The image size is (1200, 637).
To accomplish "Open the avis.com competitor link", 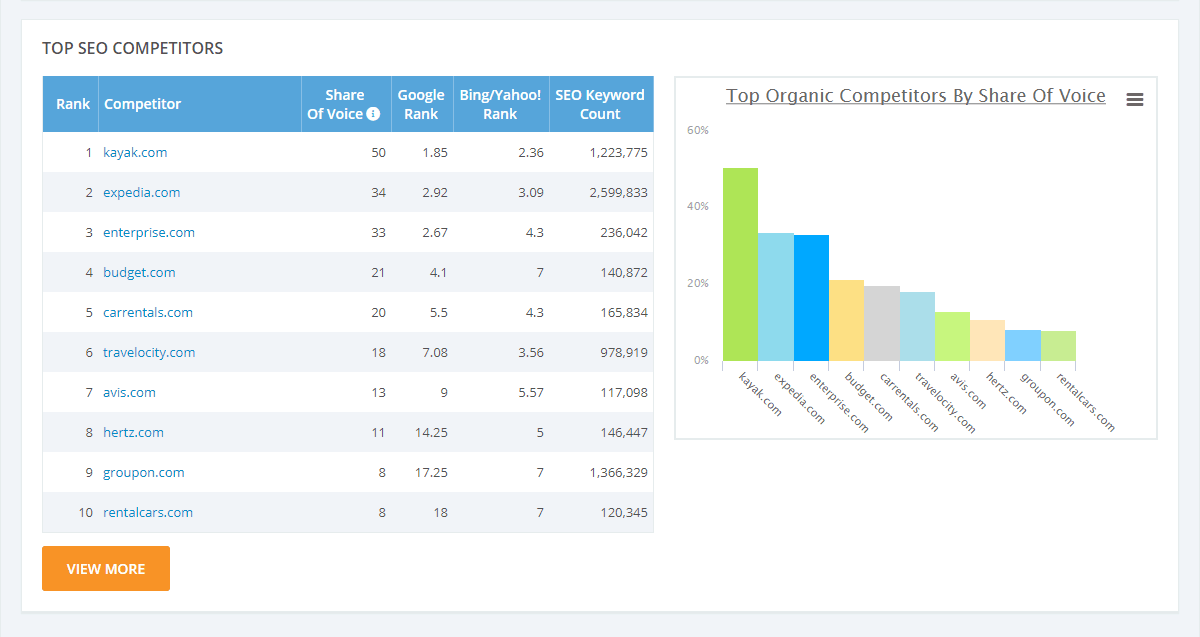I will (x=129, y=393).
